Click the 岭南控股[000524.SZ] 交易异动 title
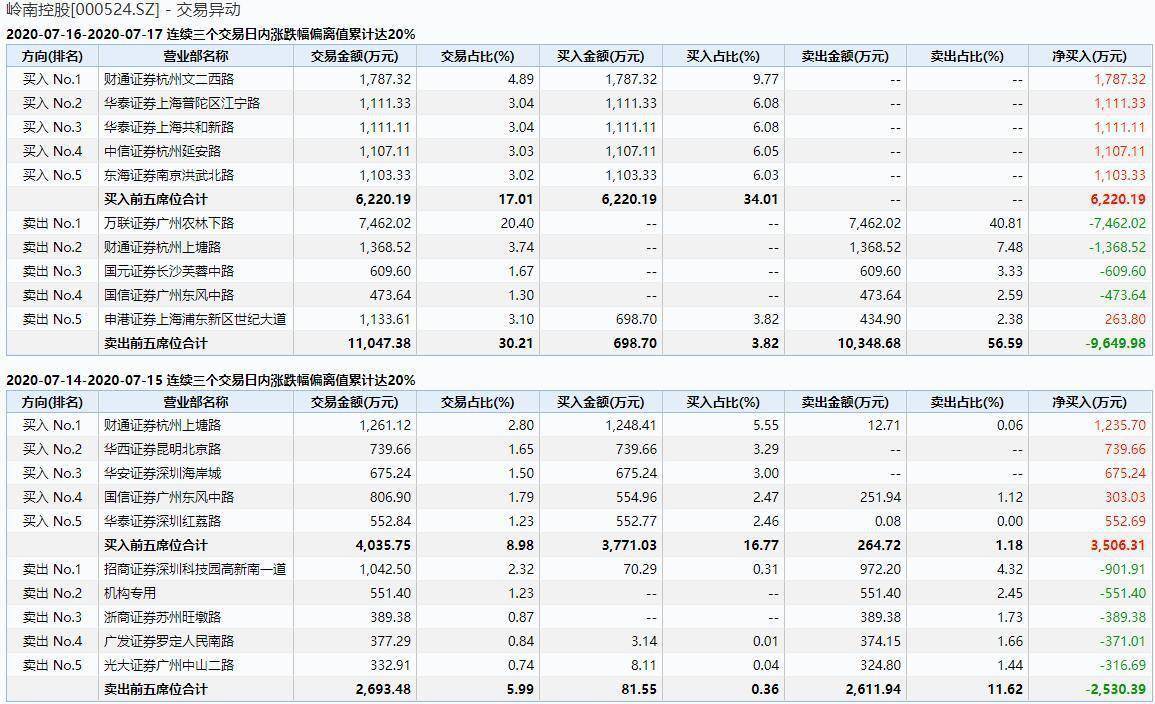The width and height of the screenshot is (1155, 704). (123, 10)
